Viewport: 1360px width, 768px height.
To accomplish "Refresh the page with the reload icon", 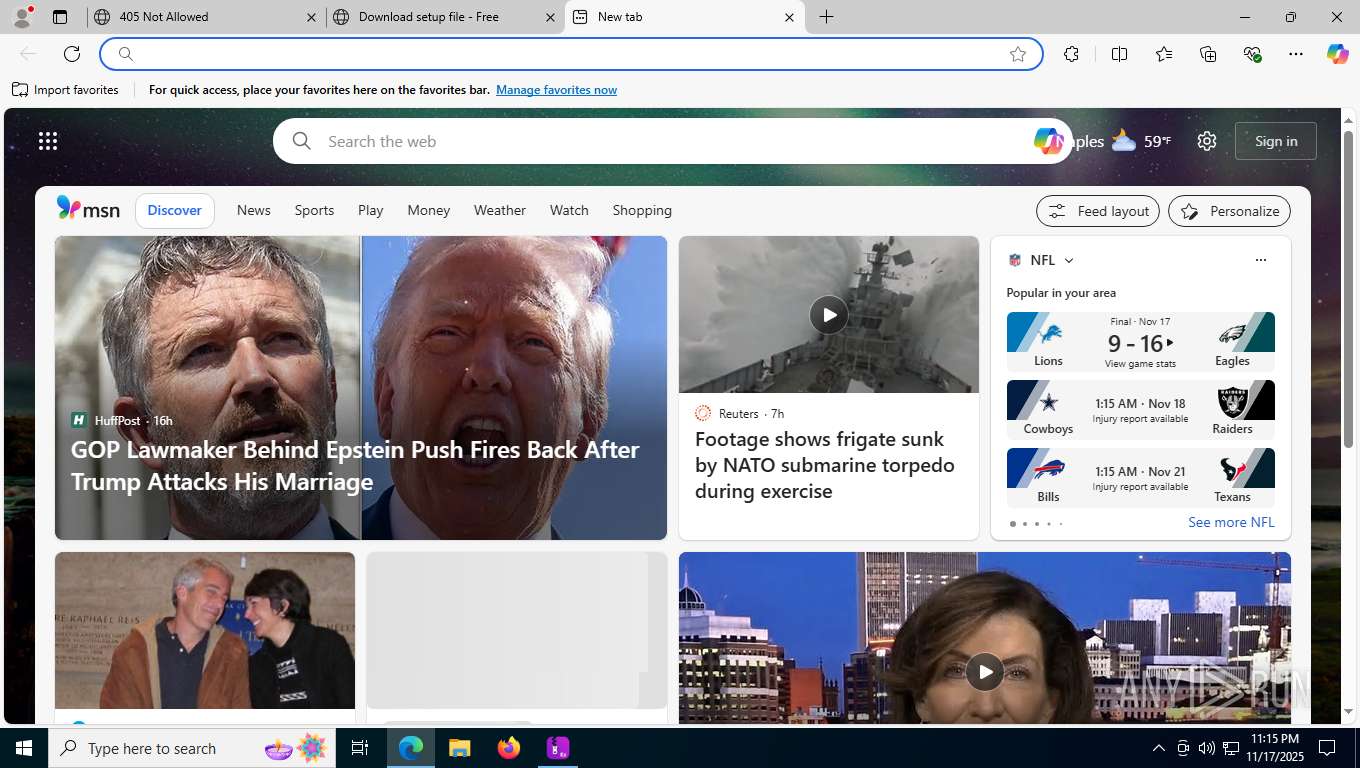I will (x=72, y=54).
